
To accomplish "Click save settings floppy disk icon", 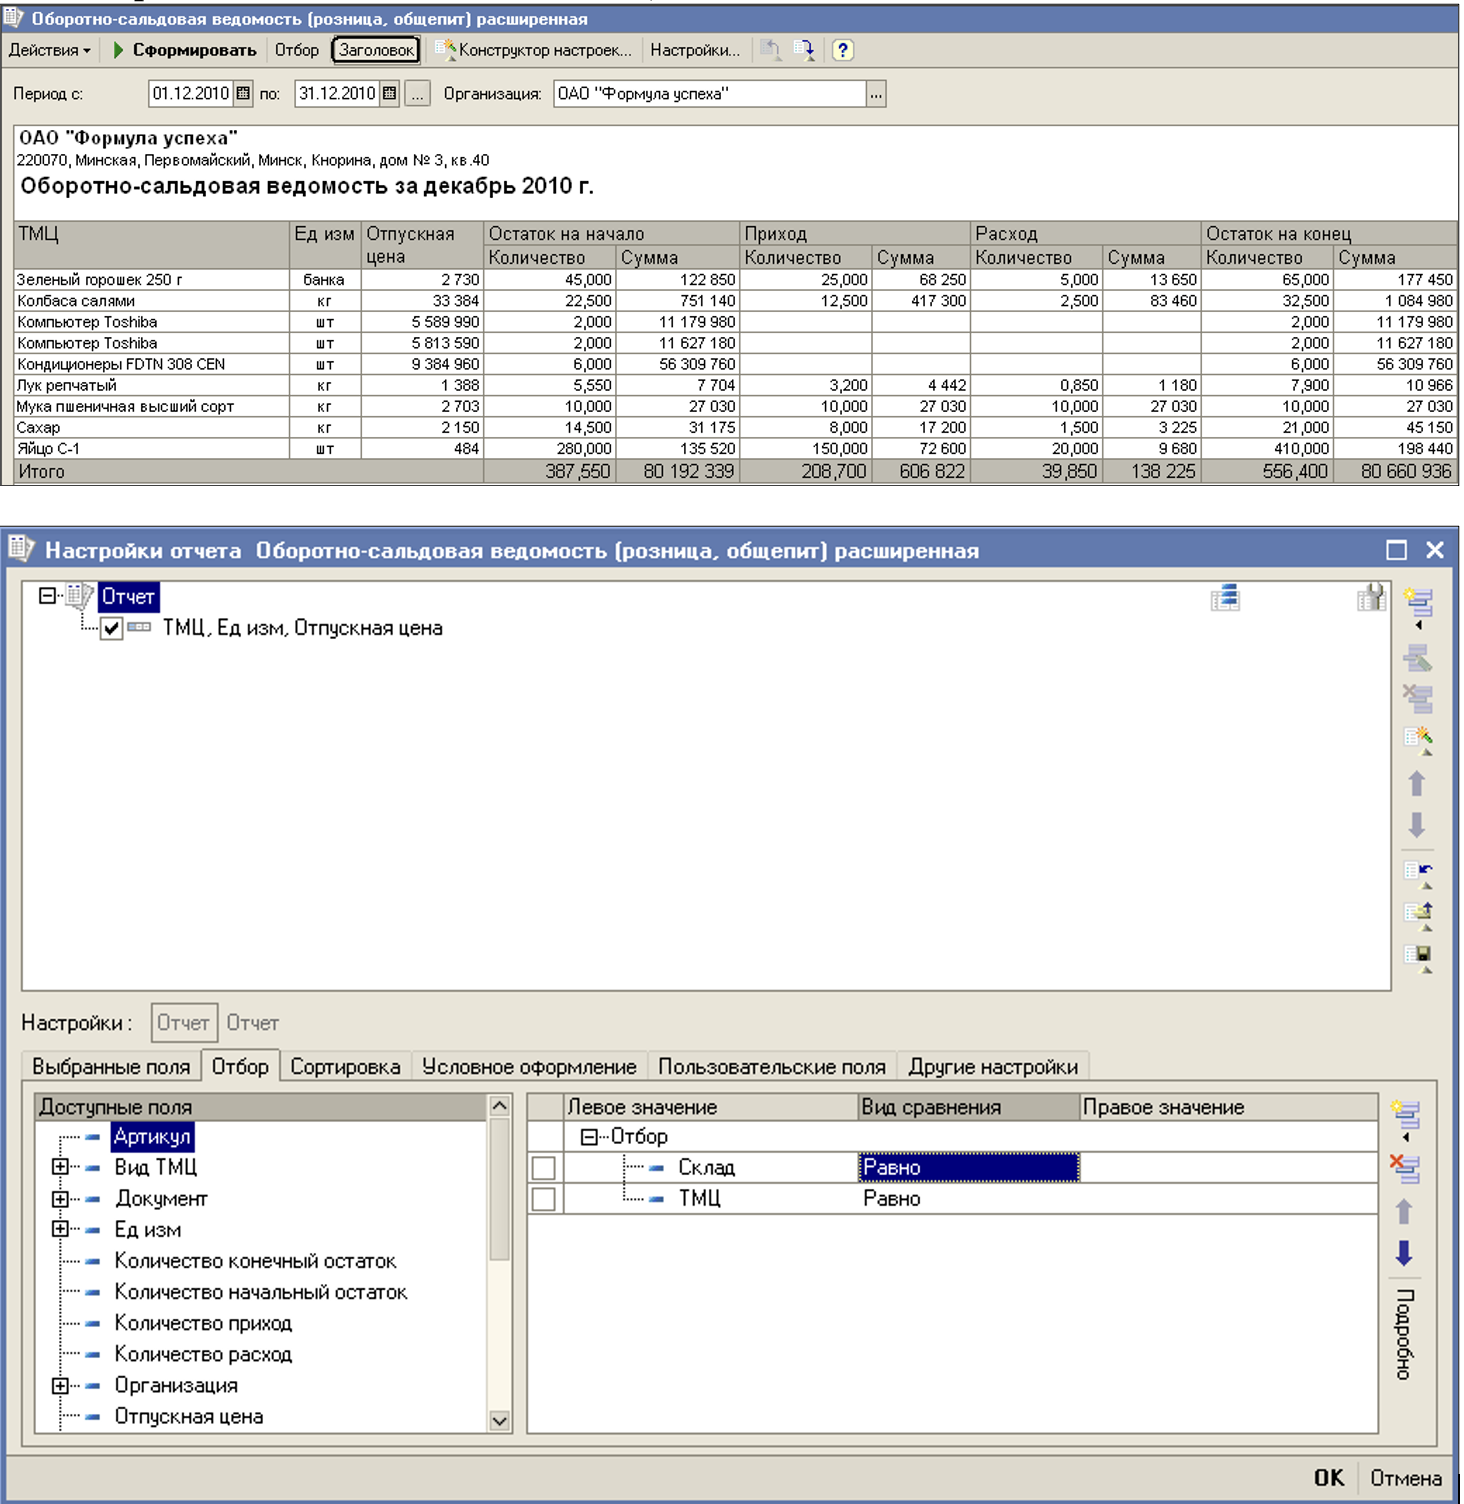I will (1418, 955).
